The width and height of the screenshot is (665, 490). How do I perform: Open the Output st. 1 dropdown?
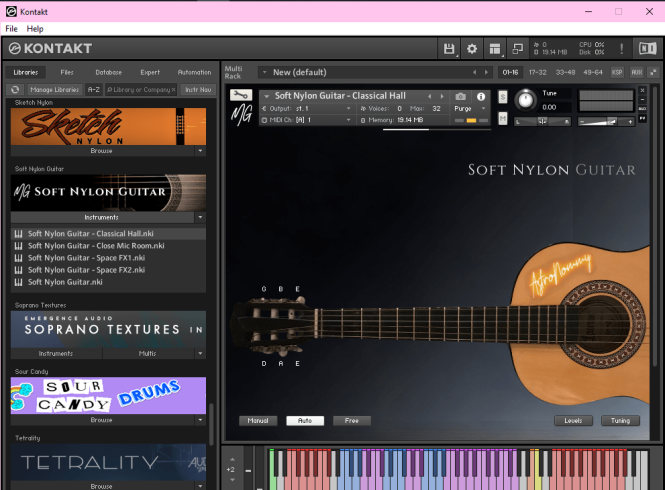[x=307, y=109]
